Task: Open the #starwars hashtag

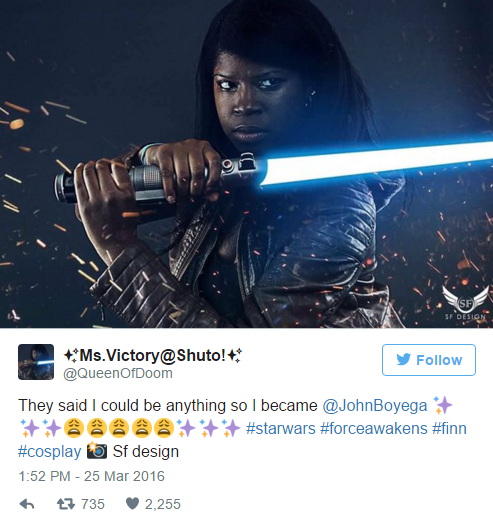Action: [281, 428]
